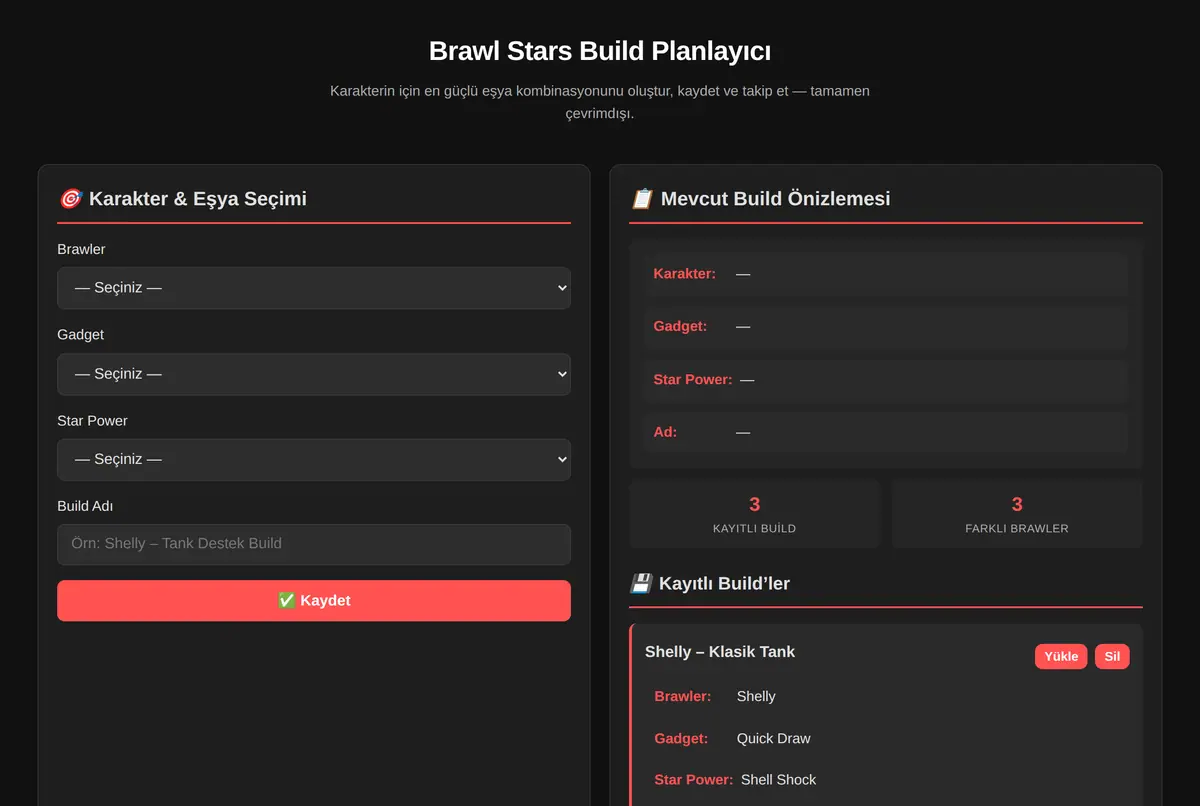The image size is (1200, 806).
Task: Click the target icon beside Karakter & Eşya Seçimi
Action: (x=70, y=199)
